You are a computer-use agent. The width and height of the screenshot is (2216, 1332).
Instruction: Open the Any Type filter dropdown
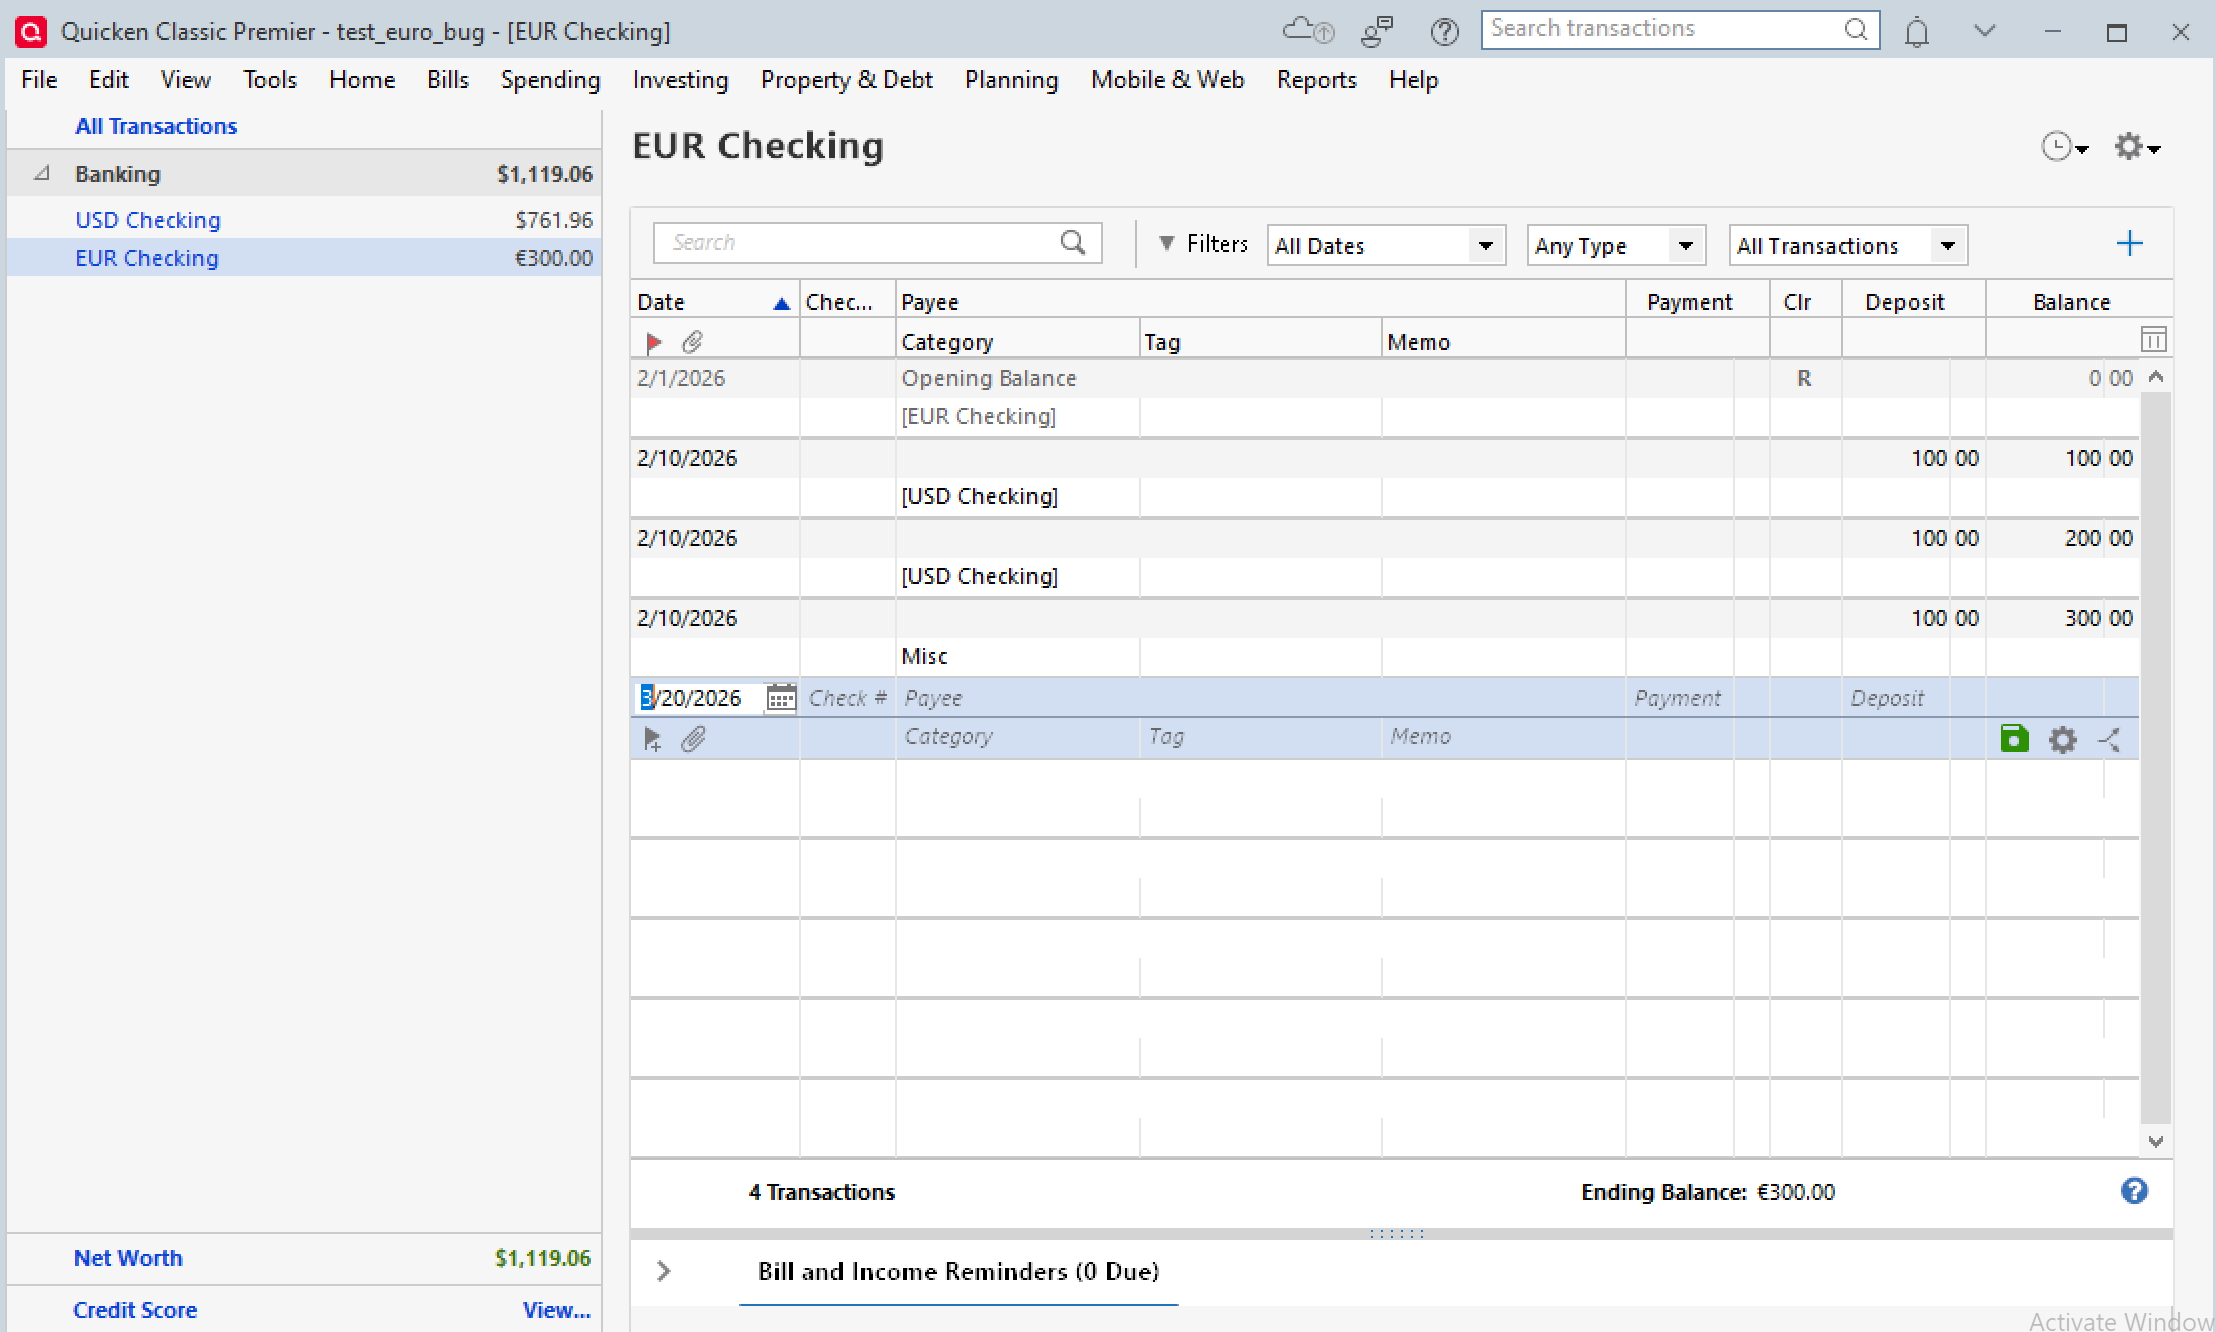tap(1685, 245)
